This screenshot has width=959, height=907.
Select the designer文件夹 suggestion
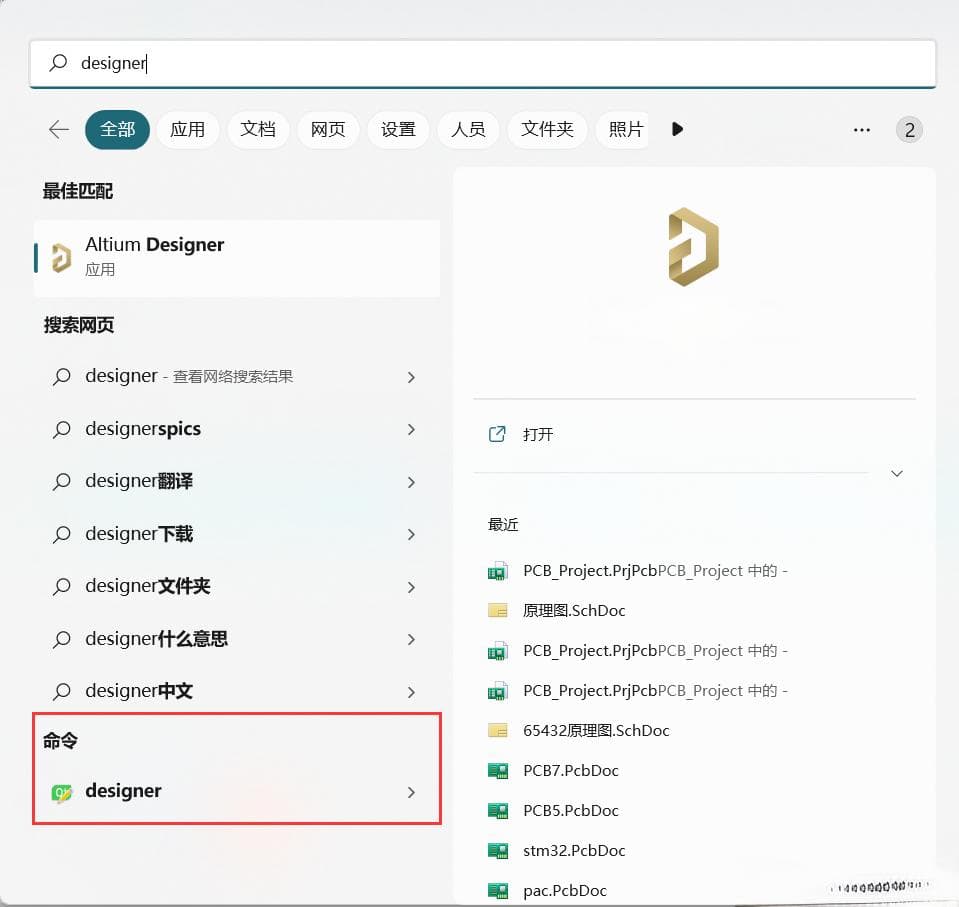(x=237, y=587)
